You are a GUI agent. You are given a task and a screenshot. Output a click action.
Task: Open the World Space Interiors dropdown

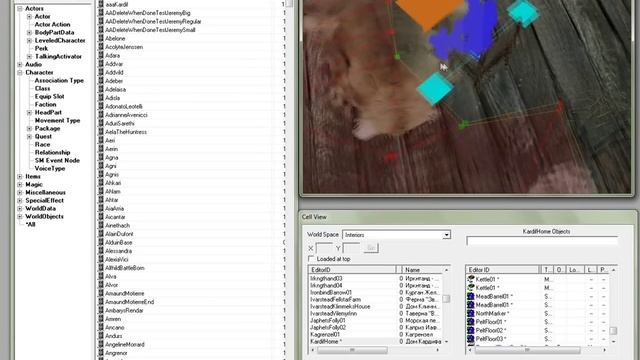(446, 235)
